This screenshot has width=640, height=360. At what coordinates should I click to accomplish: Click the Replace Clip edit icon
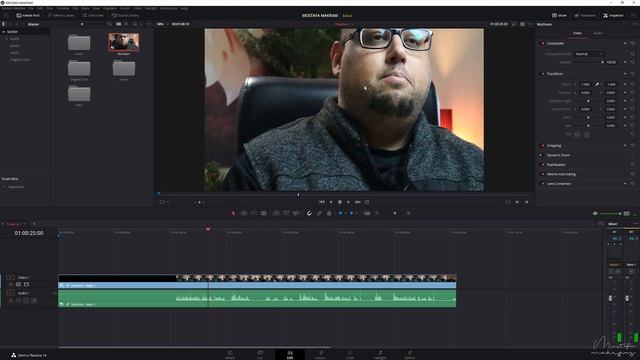point(297,213)
